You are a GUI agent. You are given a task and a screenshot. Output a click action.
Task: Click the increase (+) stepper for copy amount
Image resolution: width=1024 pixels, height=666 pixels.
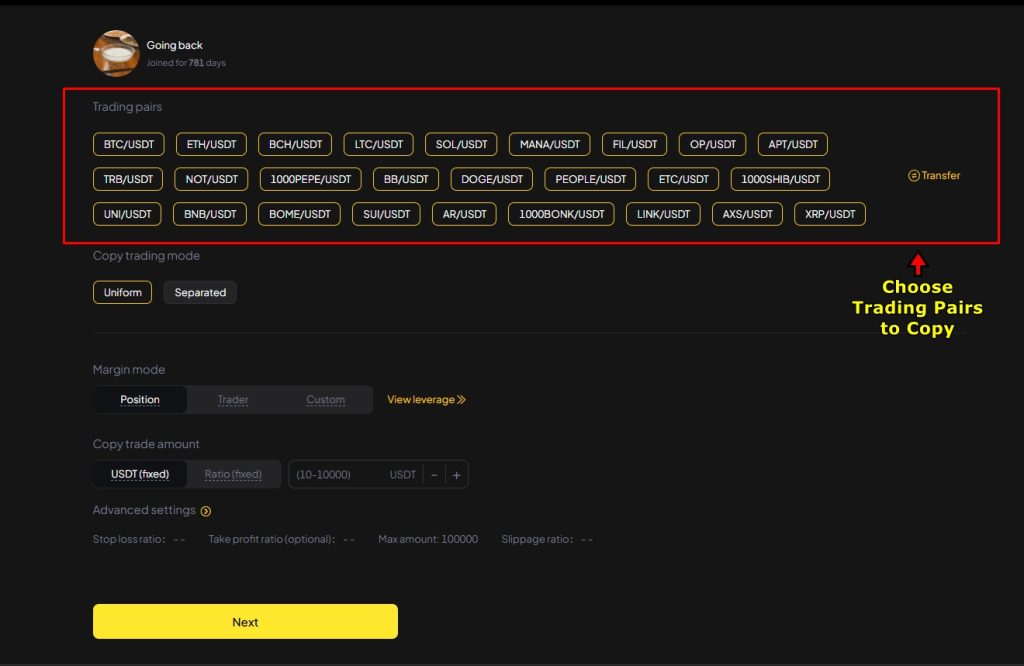[x=456, y=474]
